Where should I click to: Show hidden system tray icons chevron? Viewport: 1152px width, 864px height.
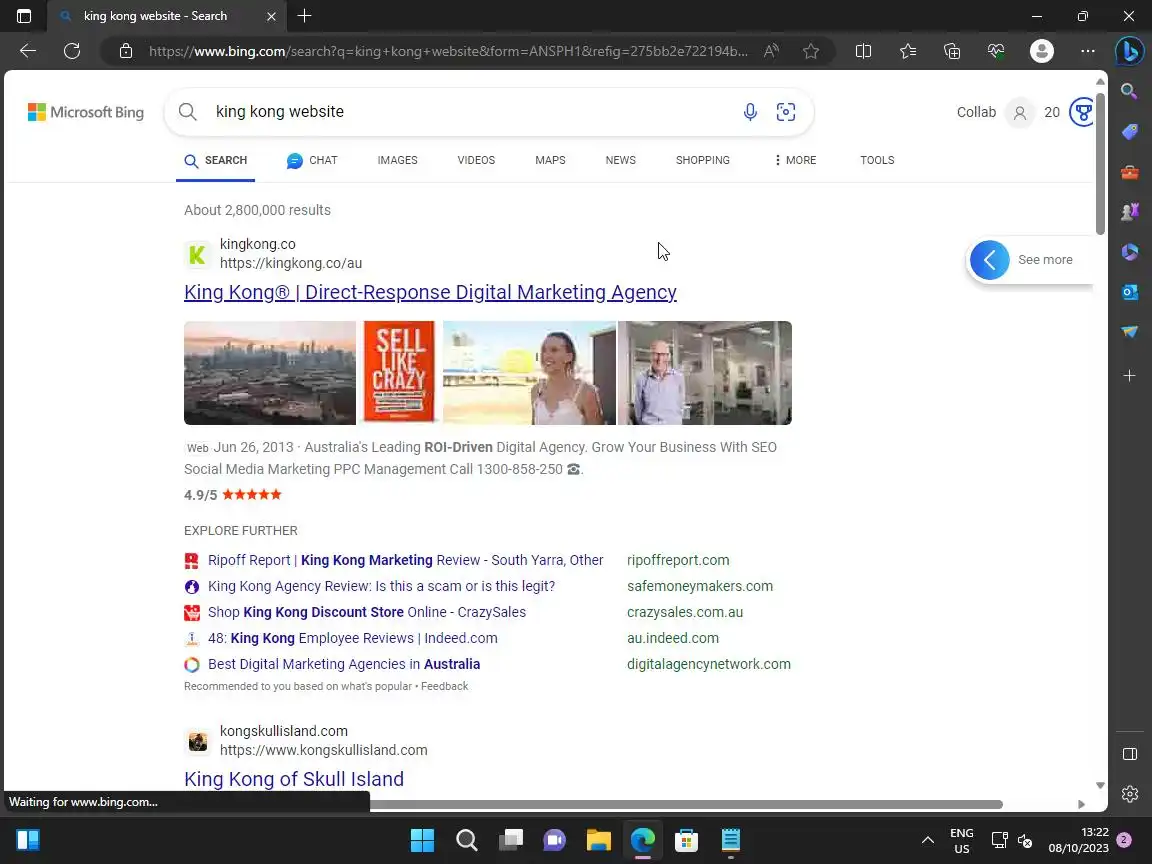click(928, 840)
